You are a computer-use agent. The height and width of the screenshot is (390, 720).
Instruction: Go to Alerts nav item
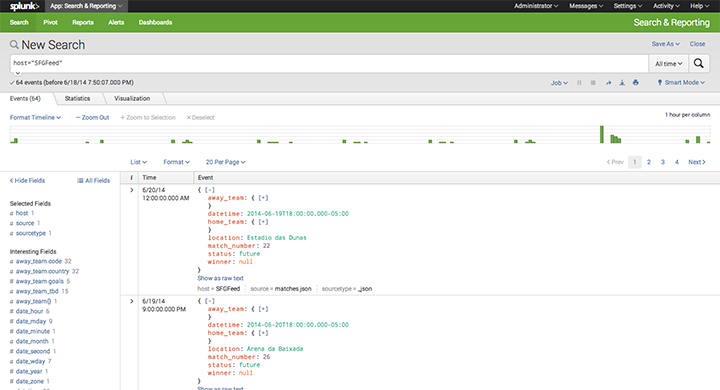point(116,23)
